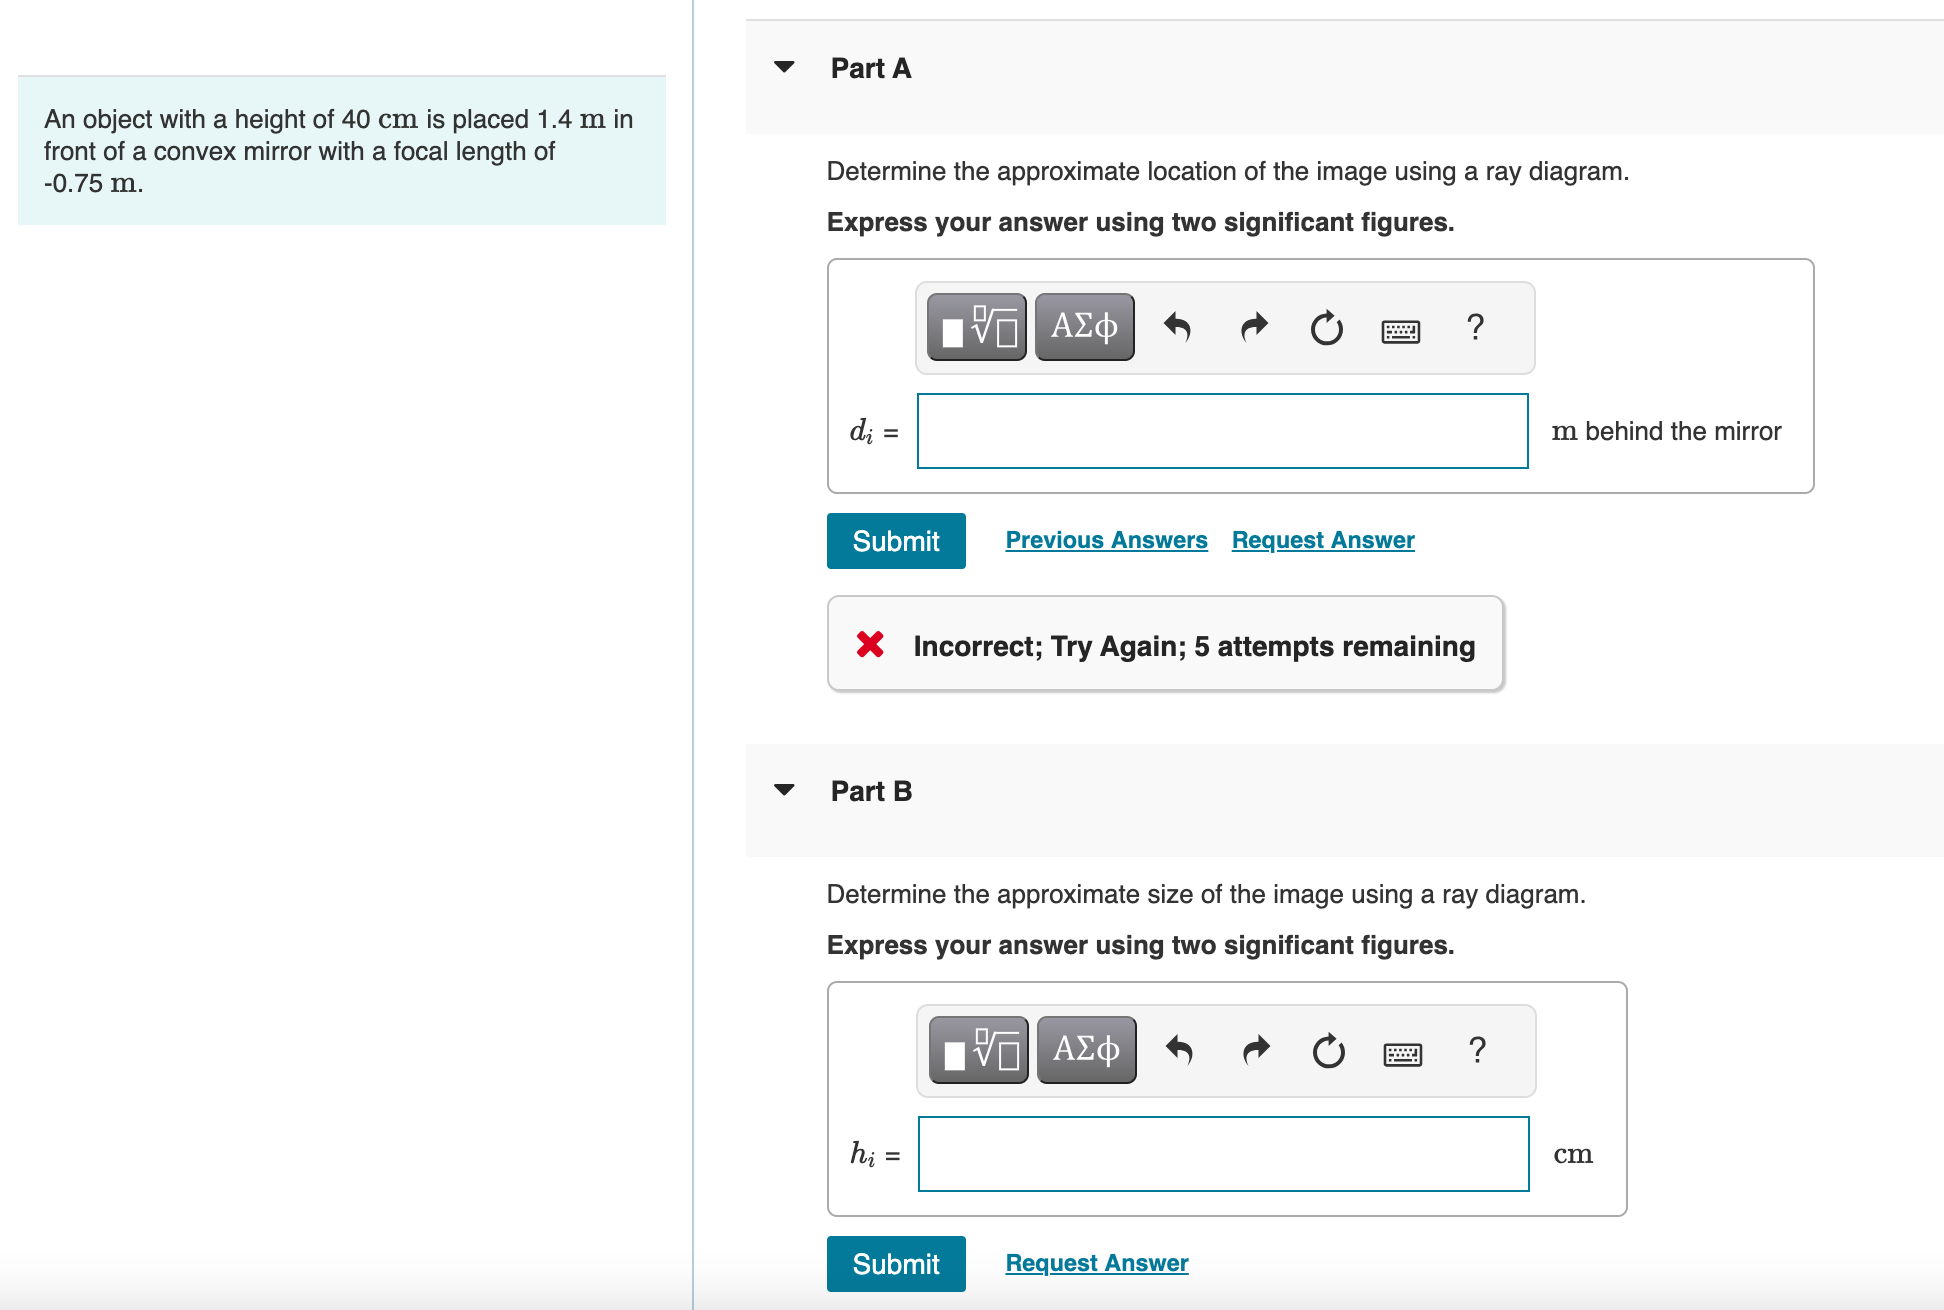Click the redo arrow in Part B toolbar

click(x=1256, y=1050)
